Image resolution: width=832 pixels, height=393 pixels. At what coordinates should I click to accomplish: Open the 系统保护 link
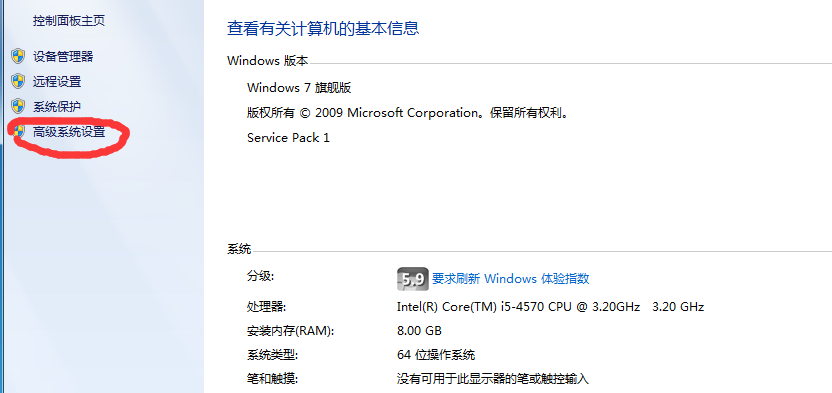(x=57, y=107)
